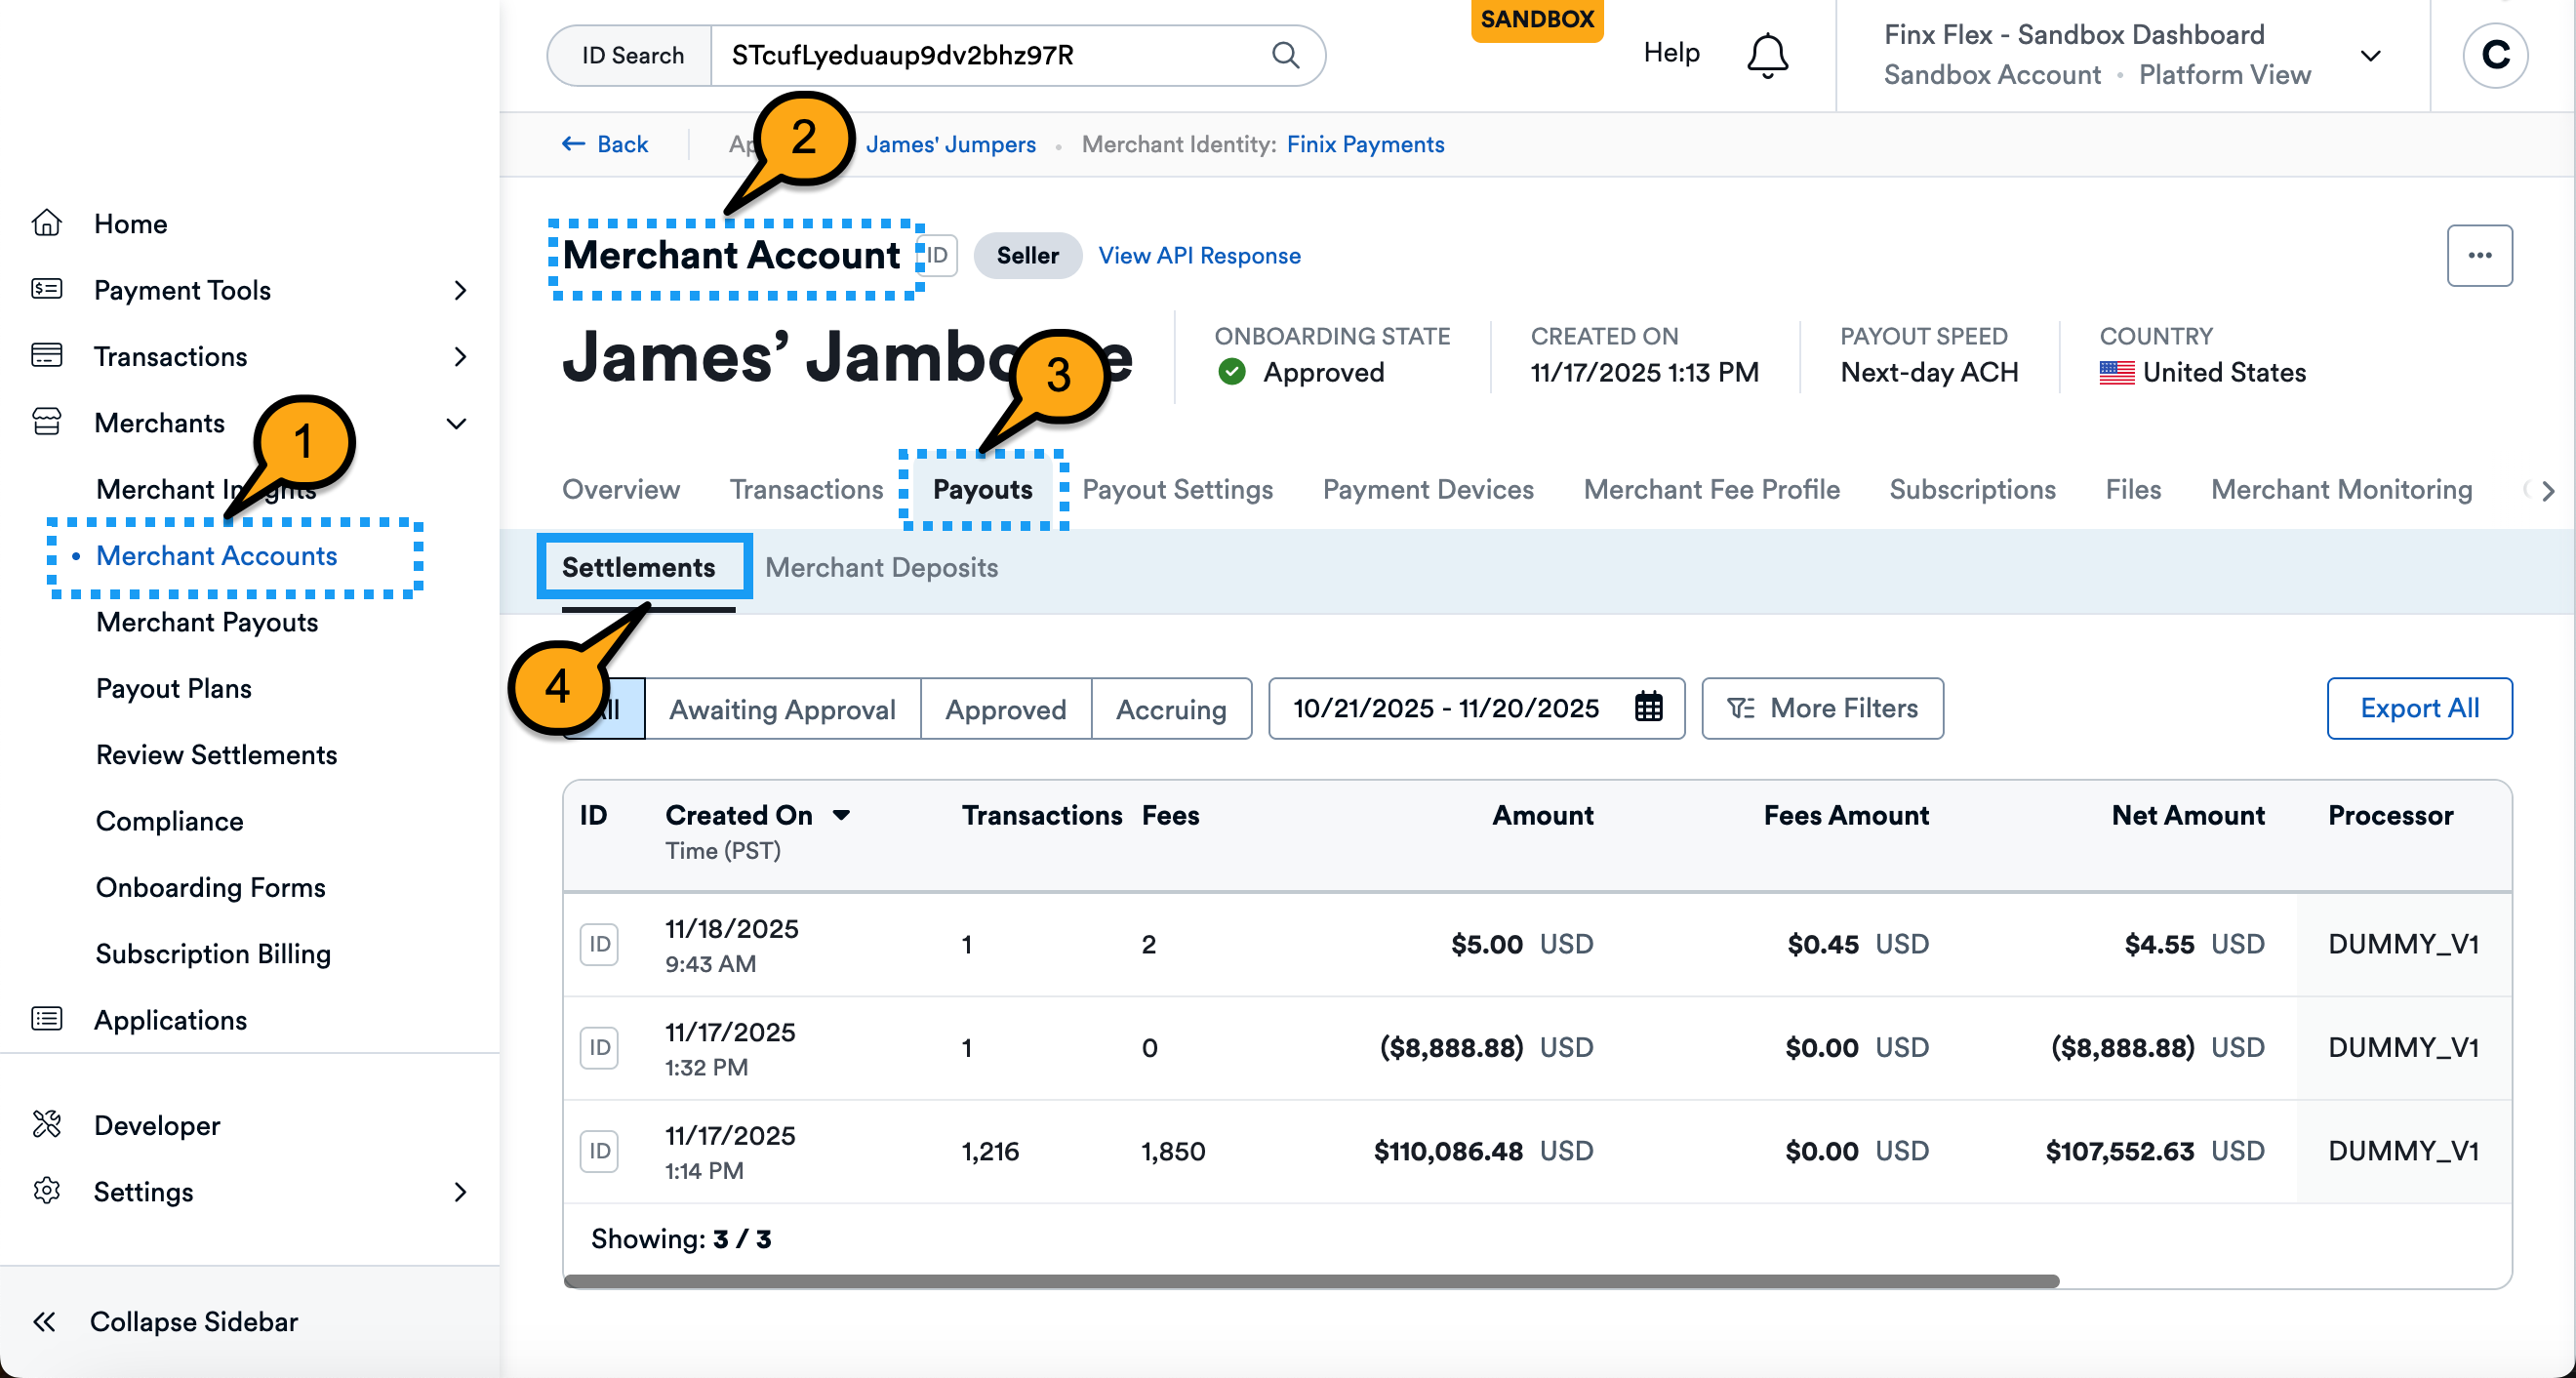The image size is (2576, 1378).
Task: Switch to Merchant Deposits tab
Action: click(x=881, y=567)
